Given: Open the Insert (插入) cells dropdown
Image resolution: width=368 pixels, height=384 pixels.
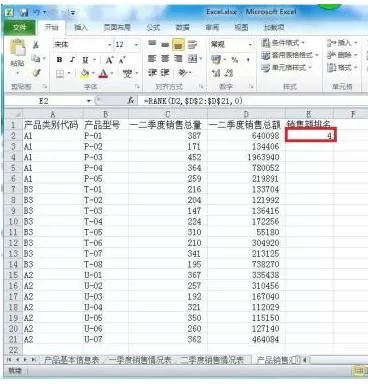Looking at the screenshot, I should point(342,43).
